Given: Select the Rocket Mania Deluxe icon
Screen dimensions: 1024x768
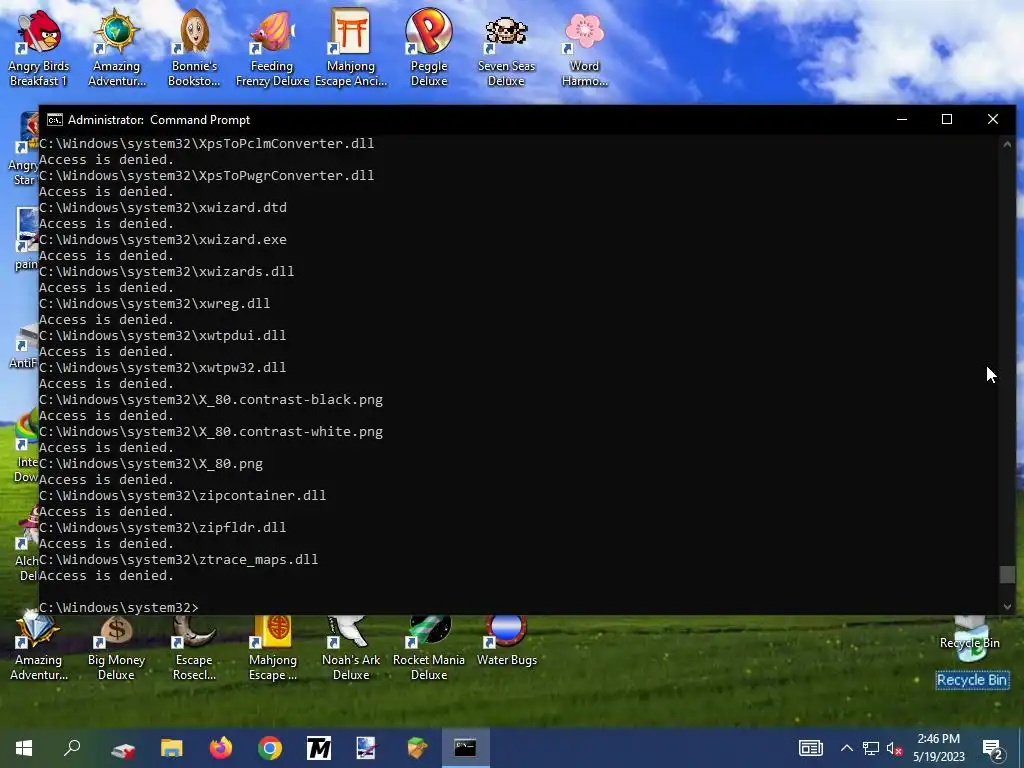Looking at the screenshot, I should click(428, 648).
